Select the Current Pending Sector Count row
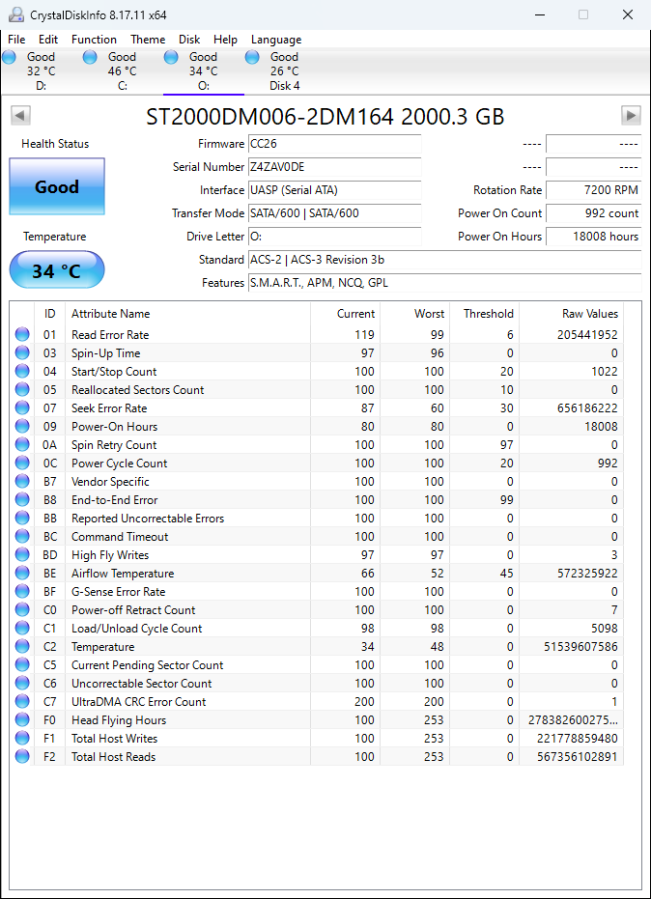This screenshot has width=651, height=899. [317, 665]
